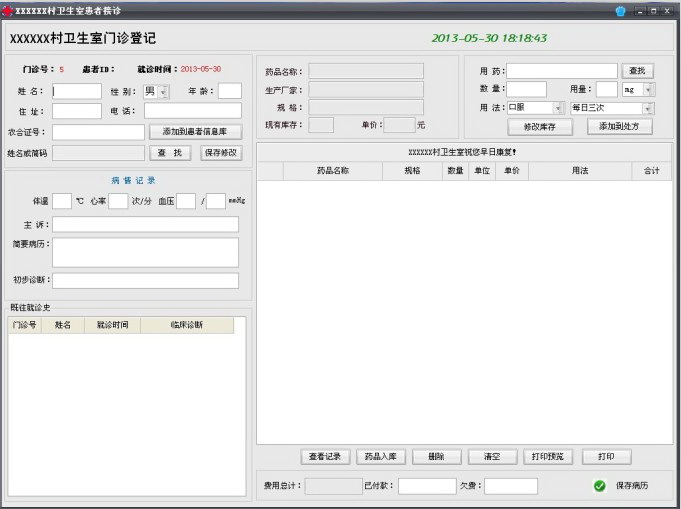Click the 添加到患者信息库 button
Screen dimensions: 681x509
pyautogui.click(x=195, y=132)
